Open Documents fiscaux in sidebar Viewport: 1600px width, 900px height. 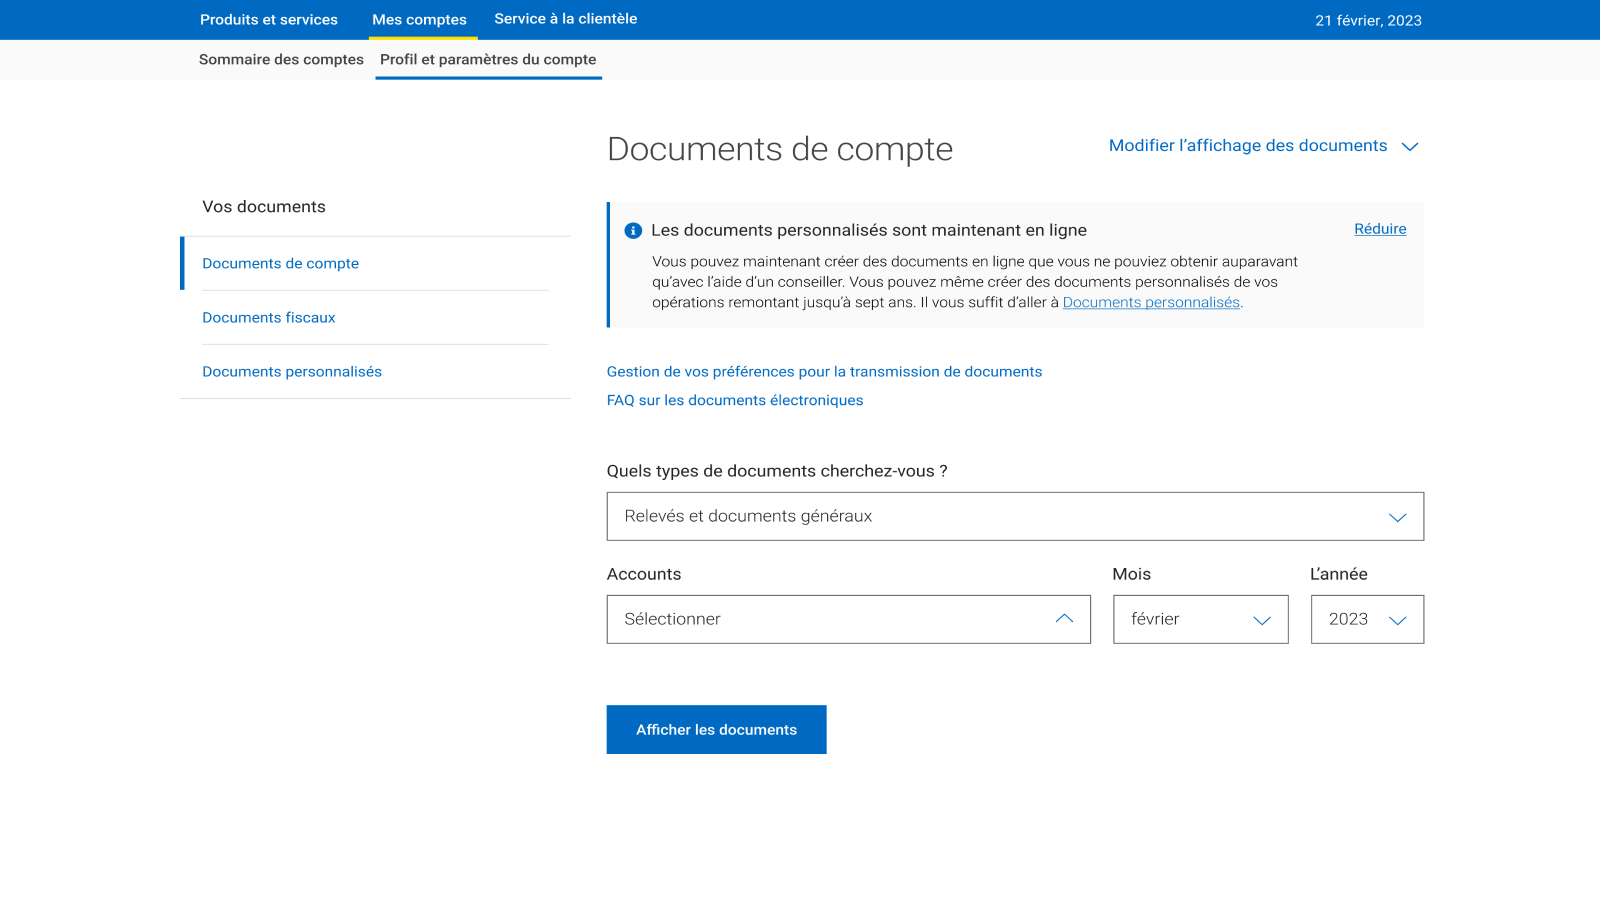(268, 318)
